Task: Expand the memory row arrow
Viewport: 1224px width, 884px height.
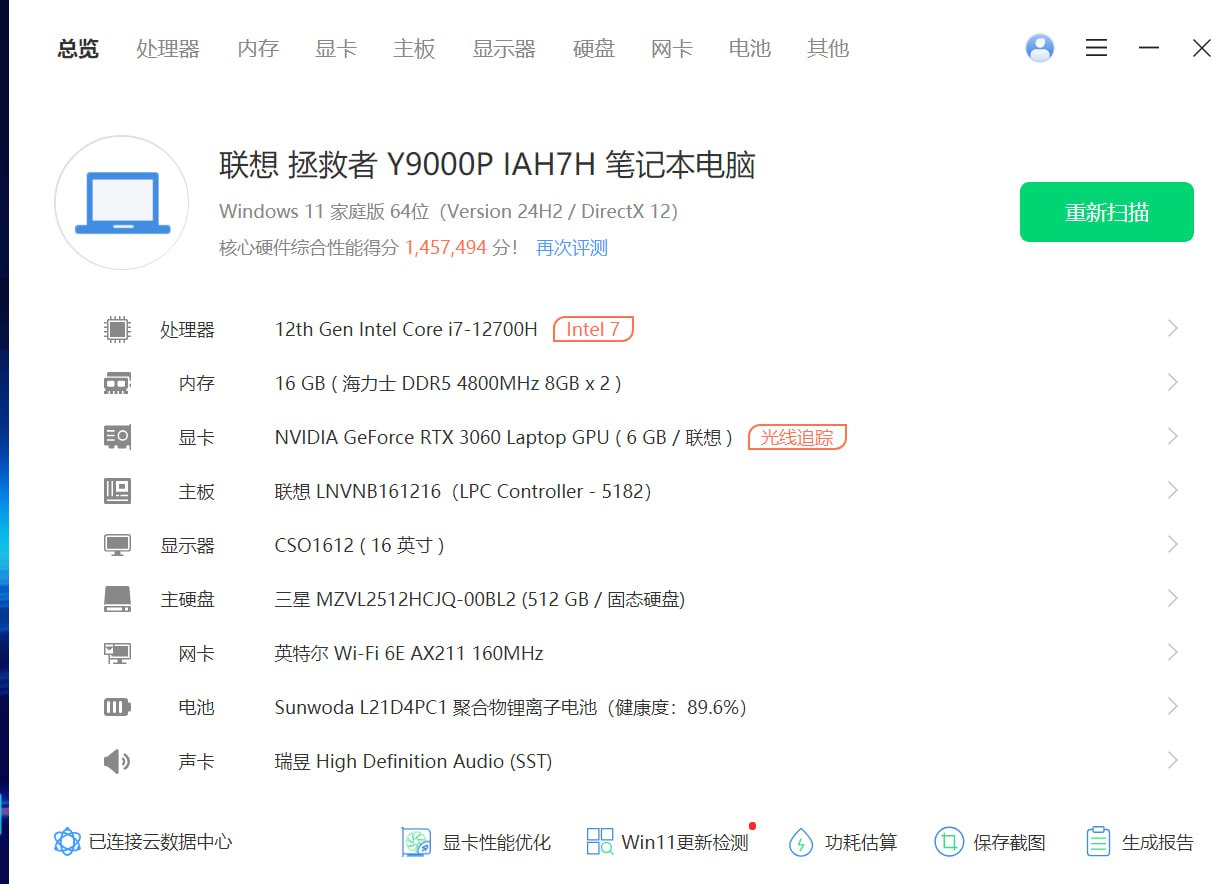Action: tap(1173, 383)
